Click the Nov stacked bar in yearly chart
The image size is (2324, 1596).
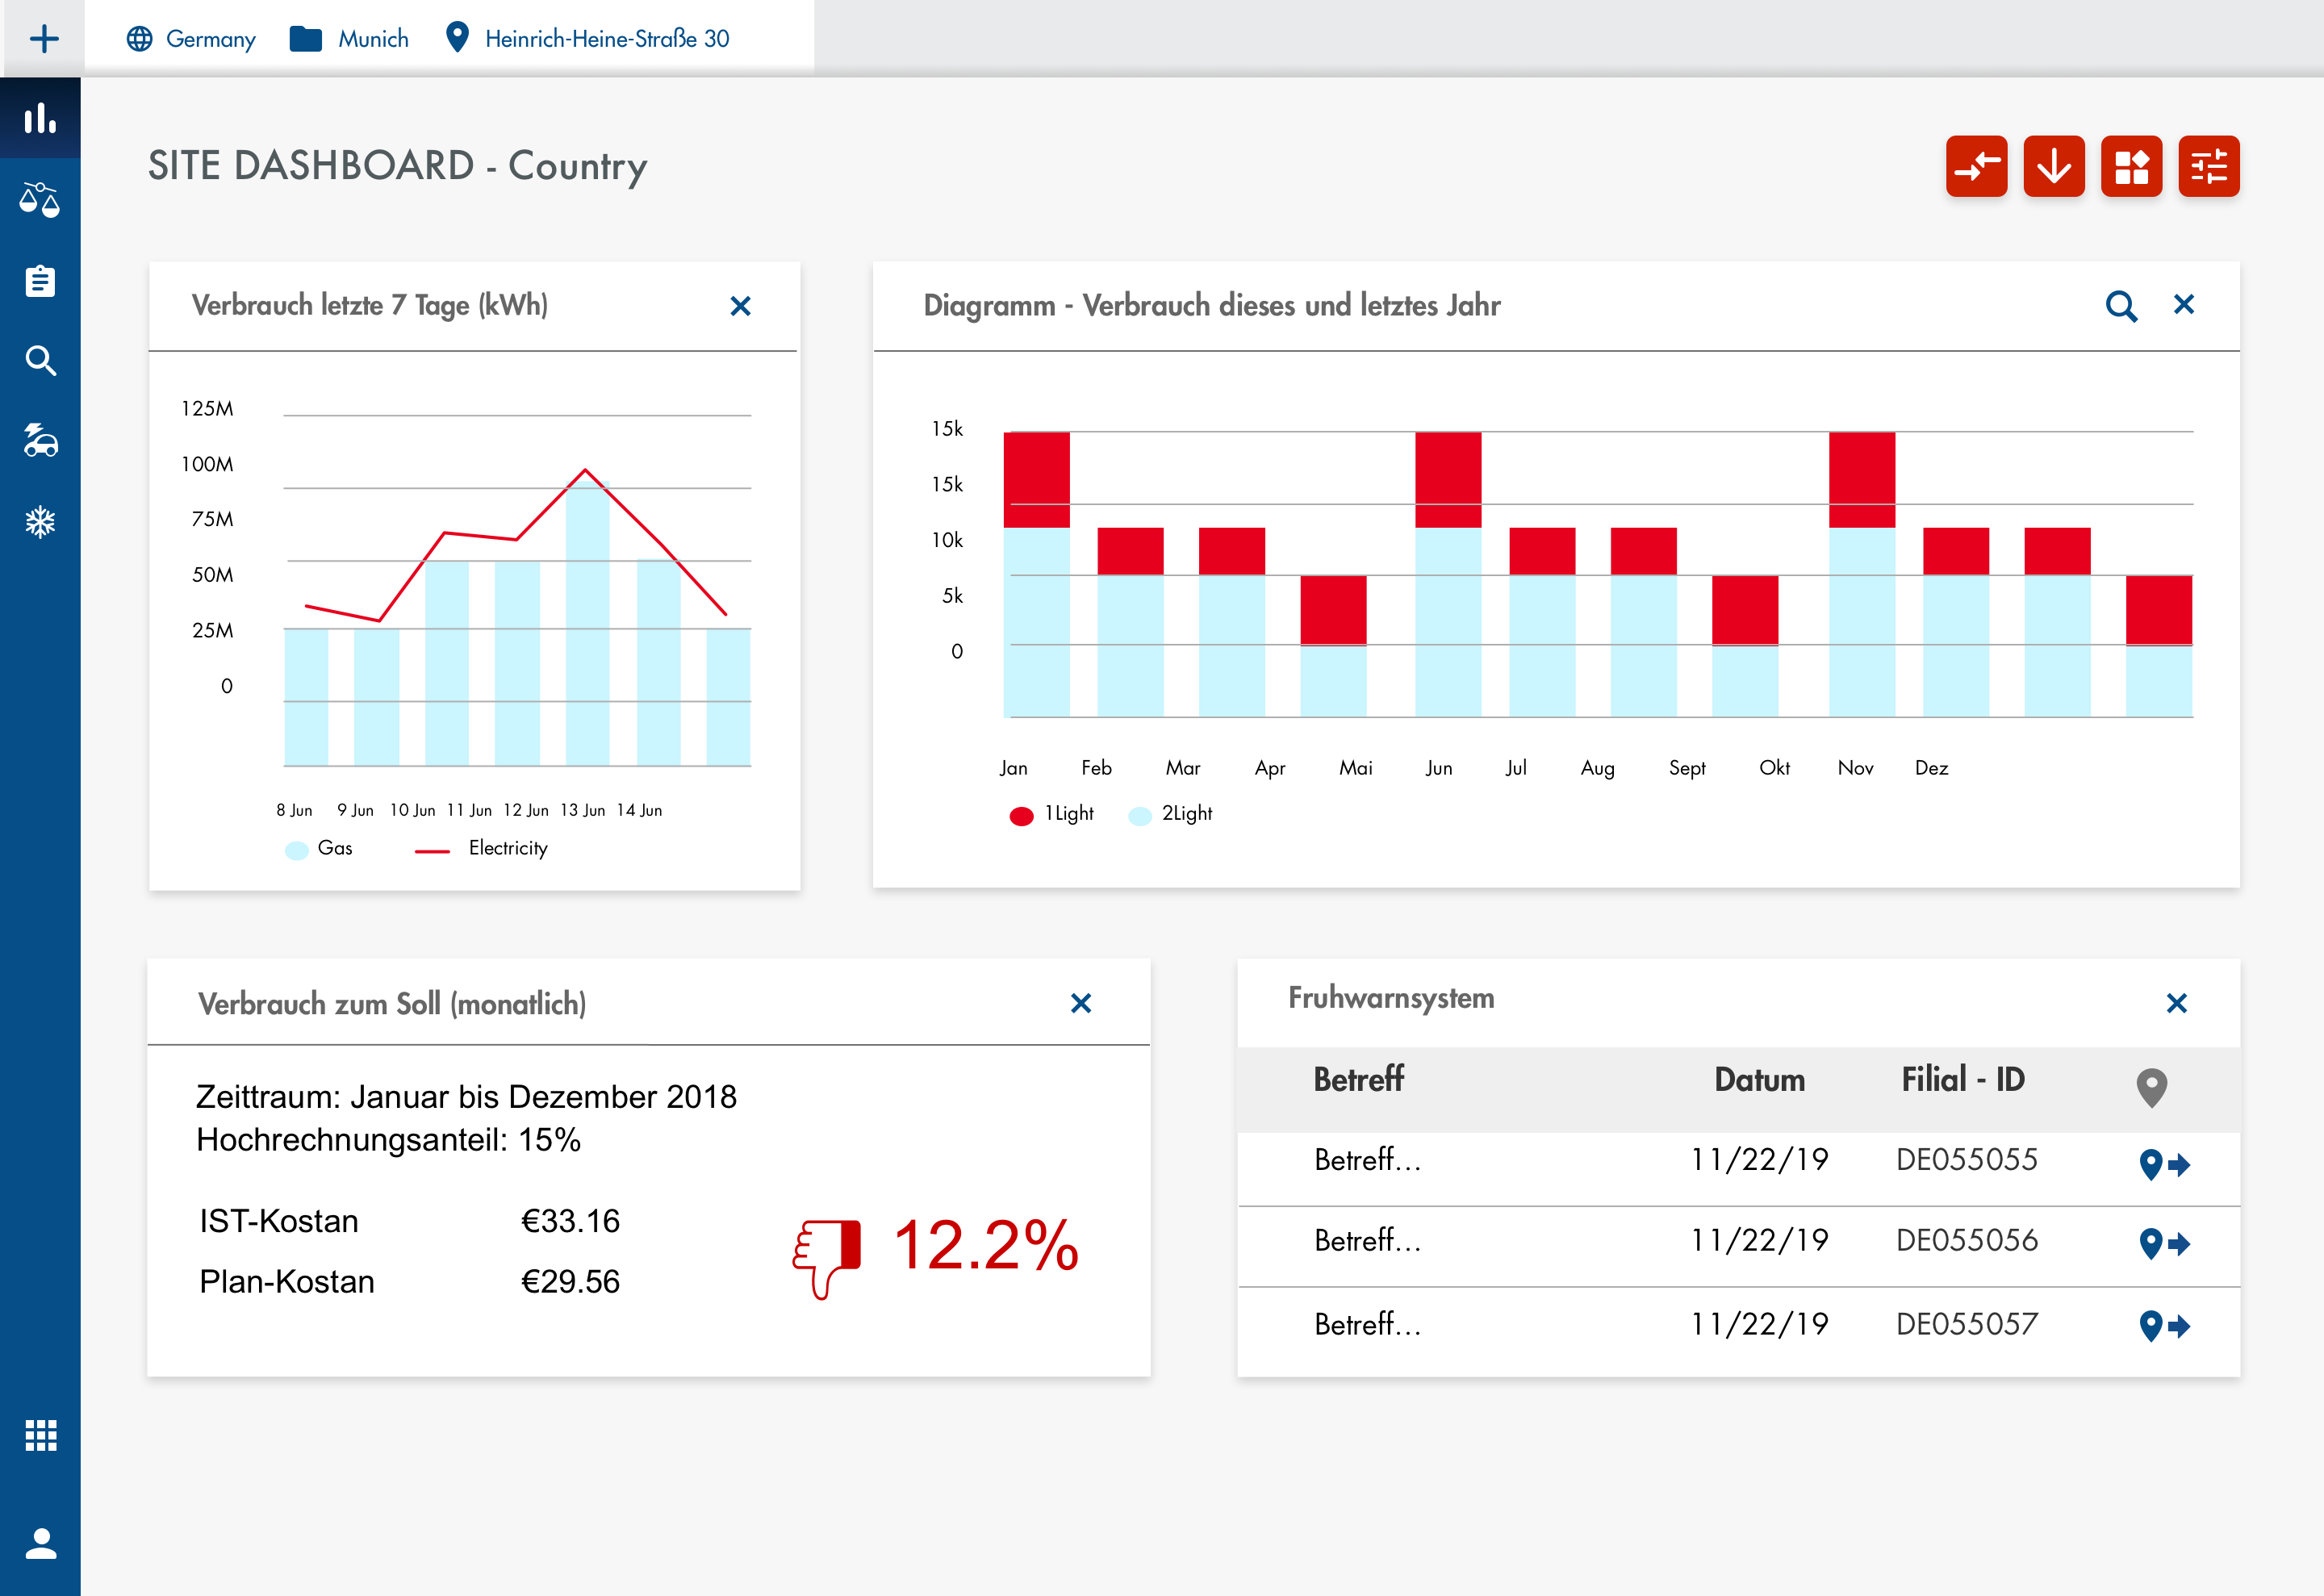[x=1862, y=574]
